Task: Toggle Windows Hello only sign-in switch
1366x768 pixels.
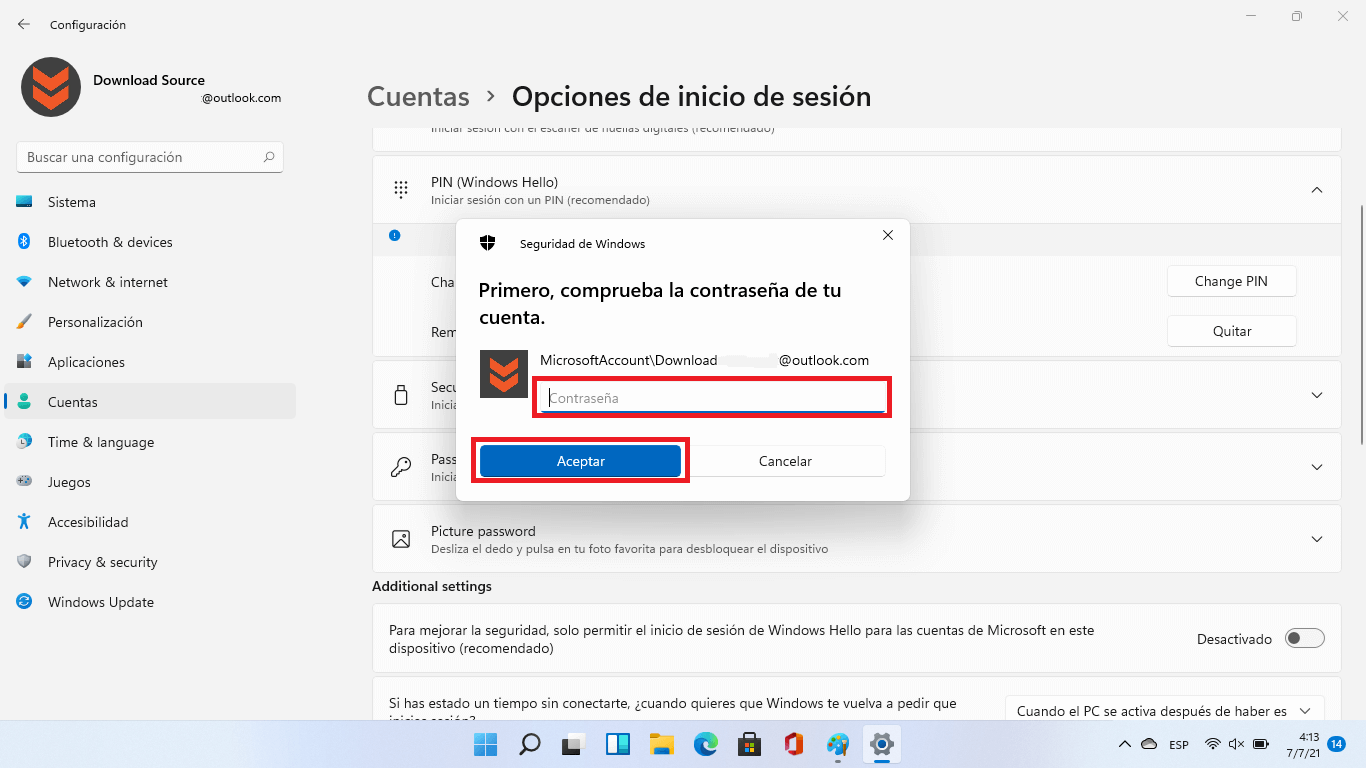Action: (x=1304, y=638)
